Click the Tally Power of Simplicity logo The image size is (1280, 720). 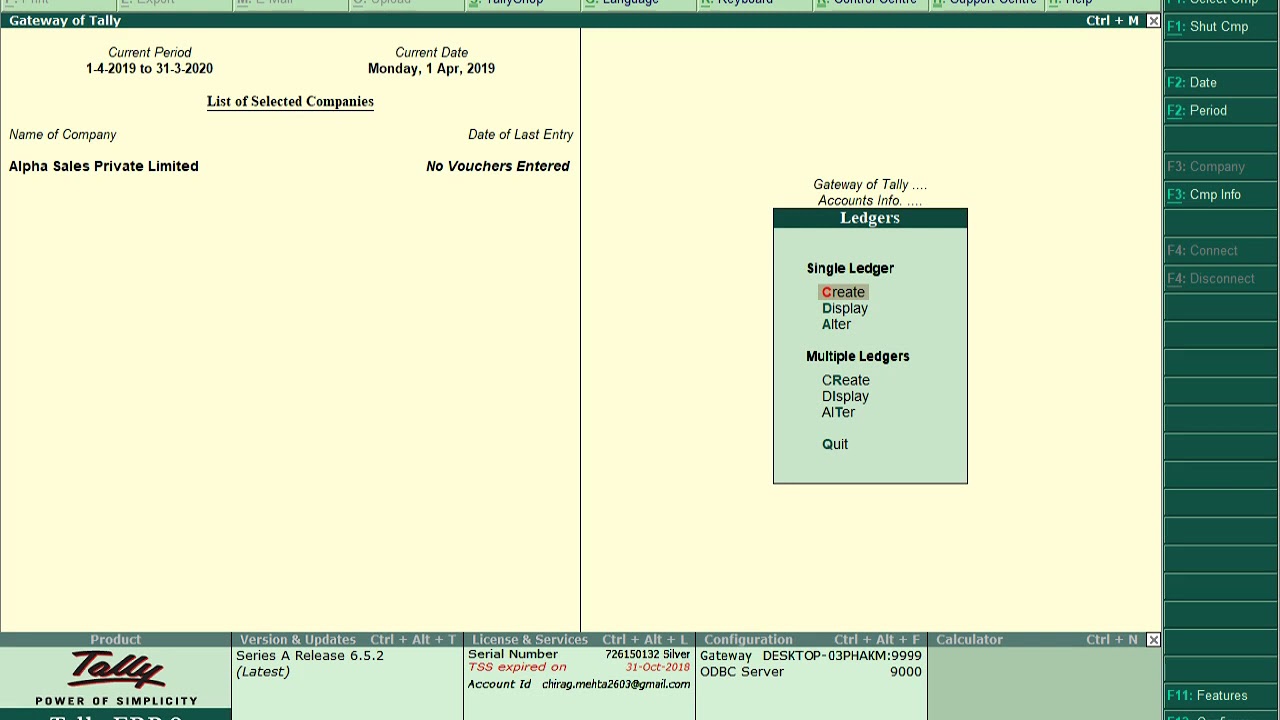coord(116,679)
